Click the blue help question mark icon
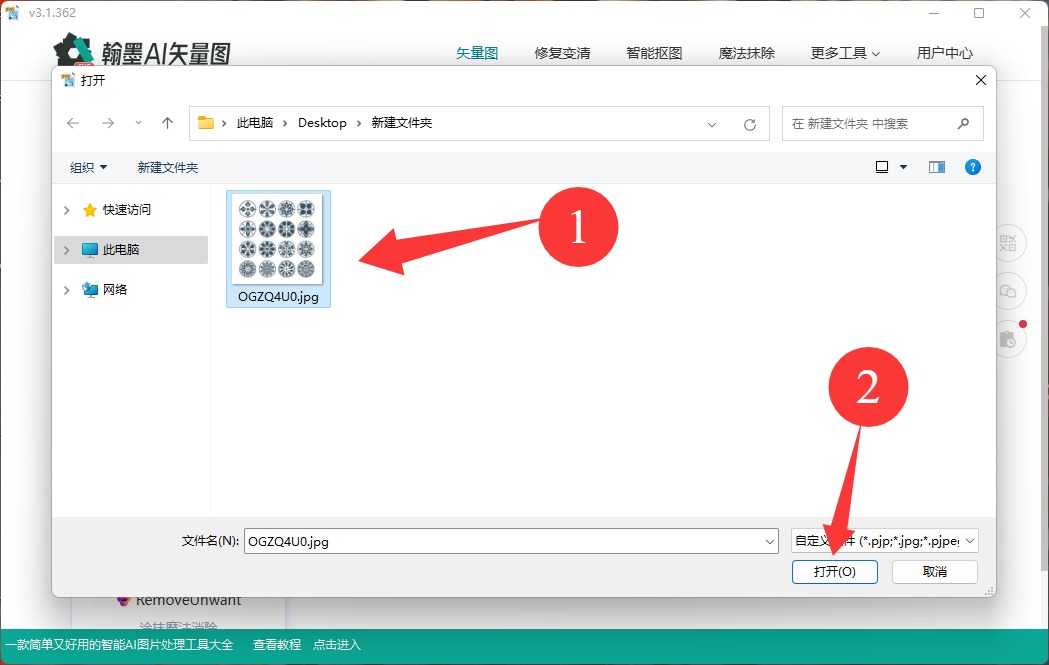 coord(972,166)
